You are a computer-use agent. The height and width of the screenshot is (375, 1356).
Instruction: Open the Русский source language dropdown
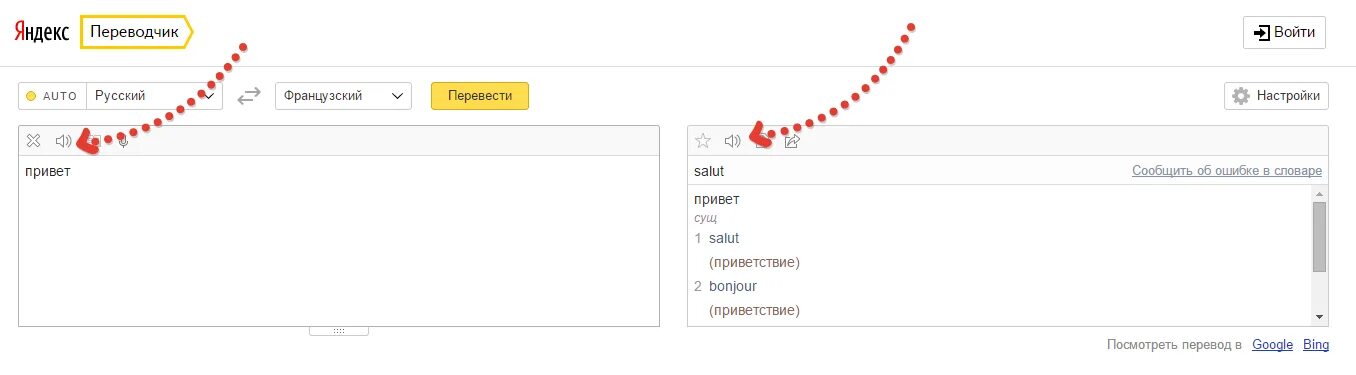click(x=155, y=96)
